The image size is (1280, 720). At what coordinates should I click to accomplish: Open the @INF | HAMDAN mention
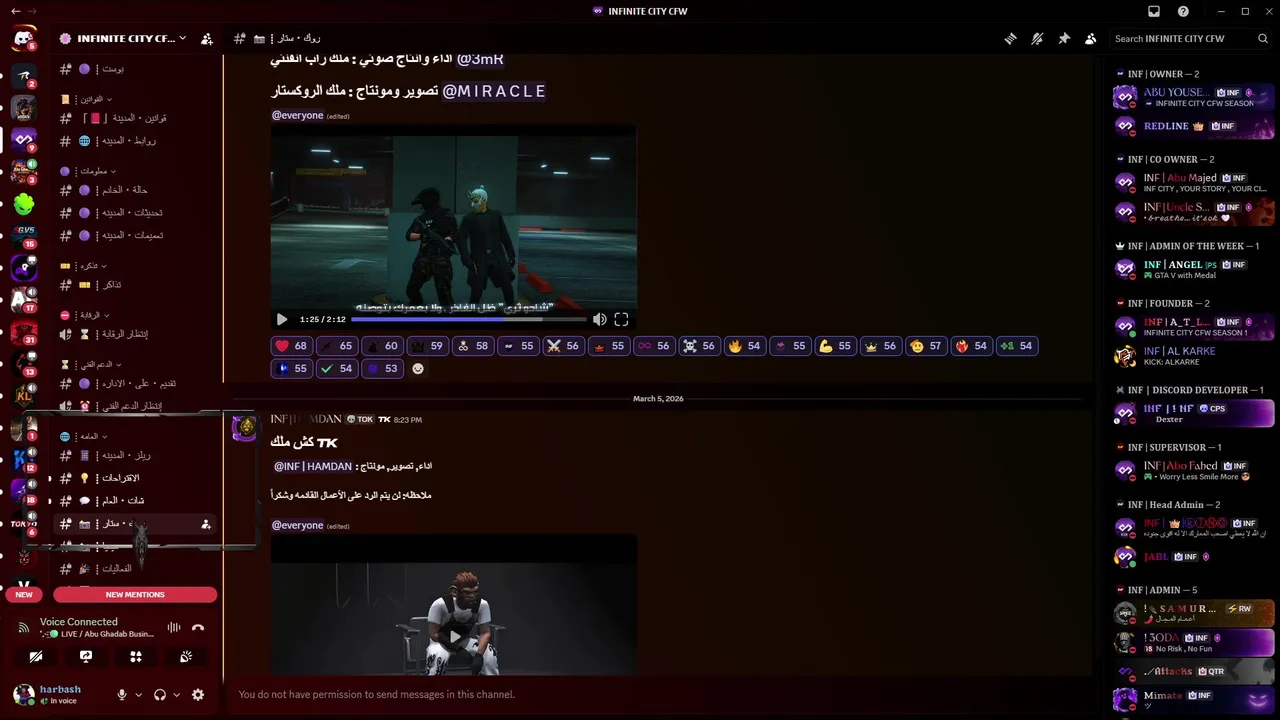[x=314, y=466]
